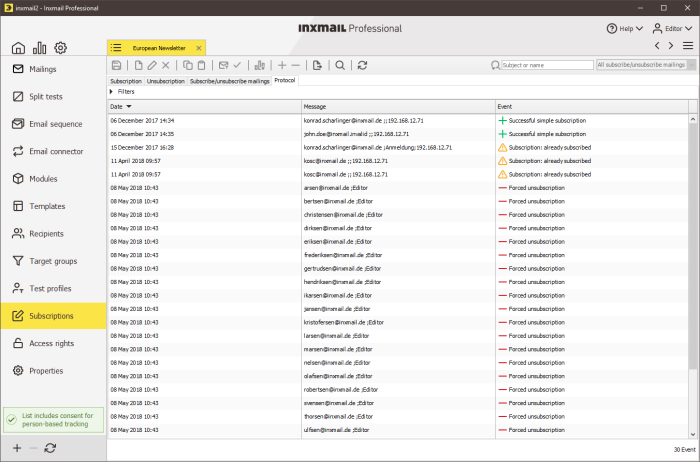Click the approve checkmark toolbar icon
Viewport: 700px width, 462px height.
click(x=237, y=65)
